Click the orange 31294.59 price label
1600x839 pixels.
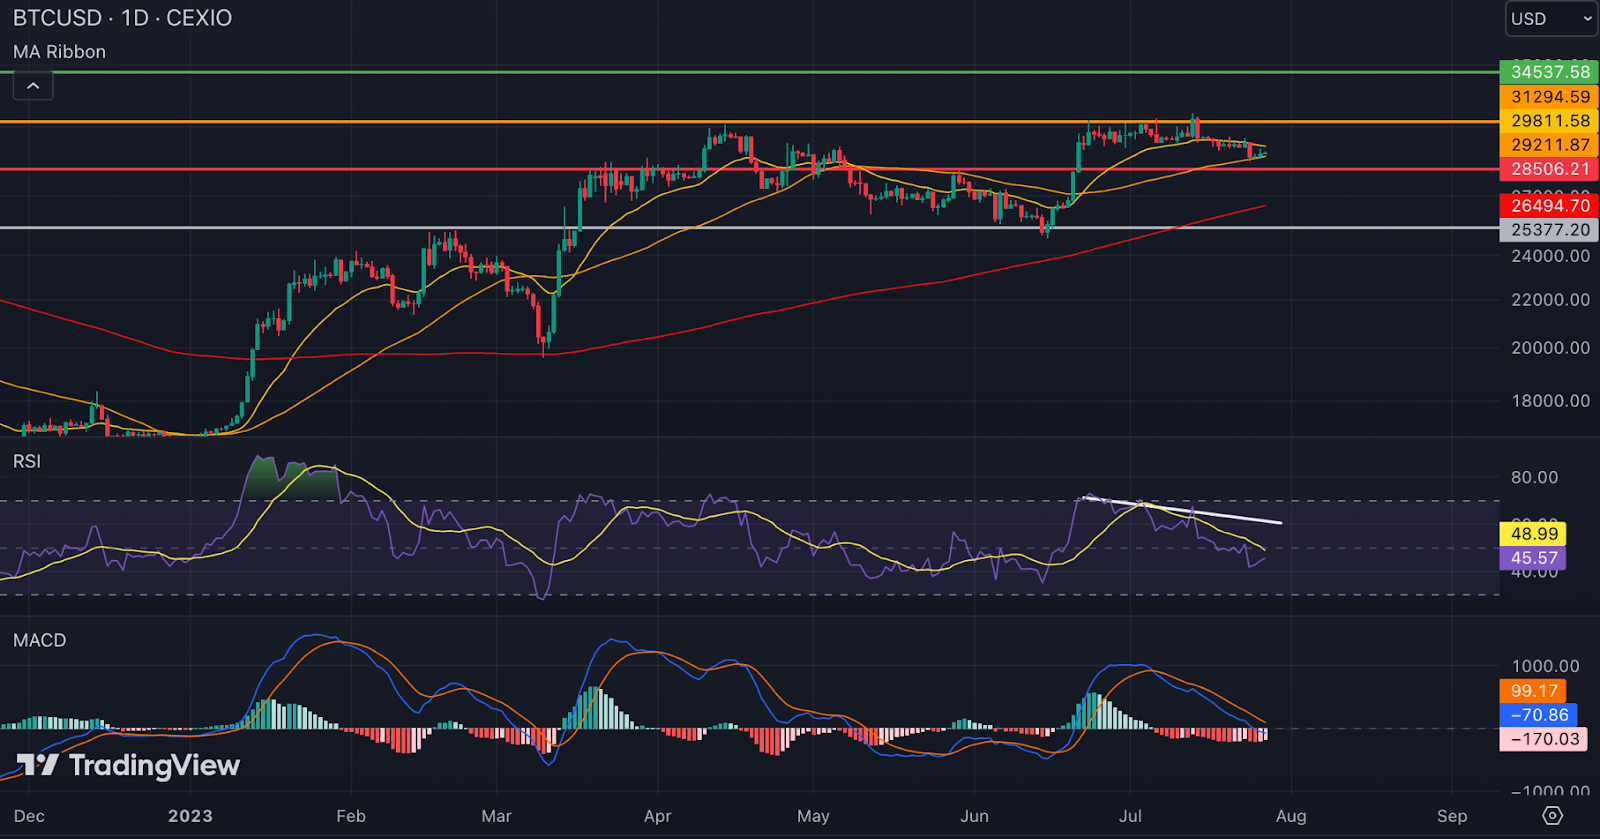[x=1549, y=96]
